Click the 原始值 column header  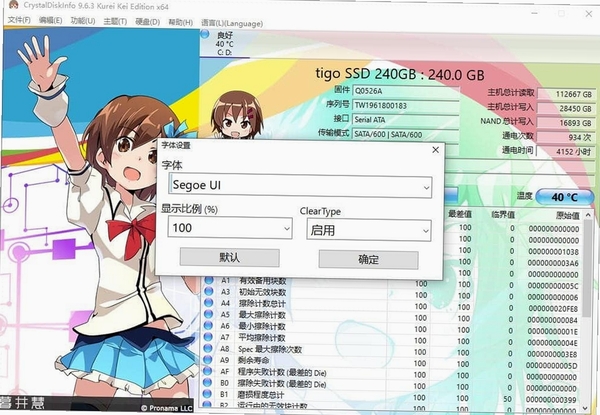pos(567,215)
